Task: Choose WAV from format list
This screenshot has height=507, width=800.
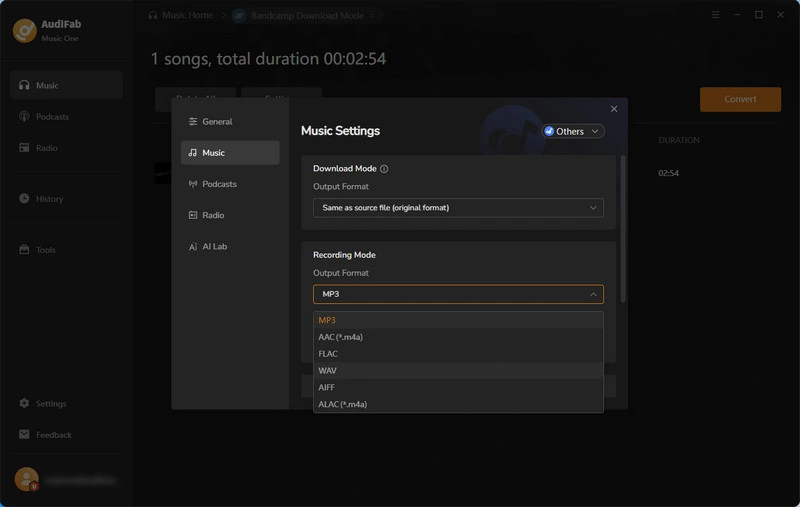Action: (458, 370)
